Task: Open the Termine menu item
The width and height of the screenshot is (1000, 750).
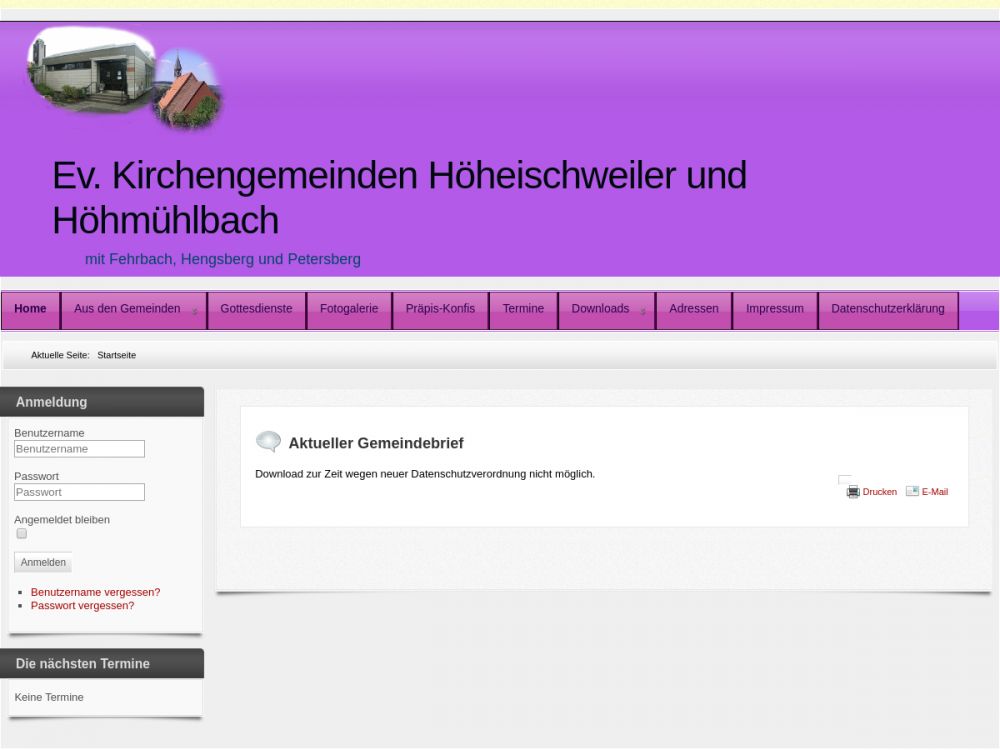Action: coord(523,309)
